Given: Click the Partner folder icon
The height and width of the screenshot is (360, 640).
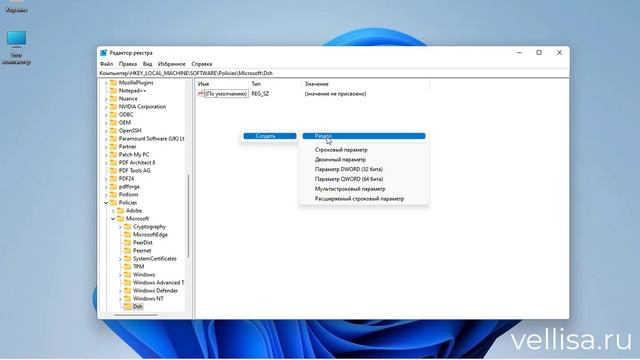Looking at the screenshot, I should click(113, 147).
